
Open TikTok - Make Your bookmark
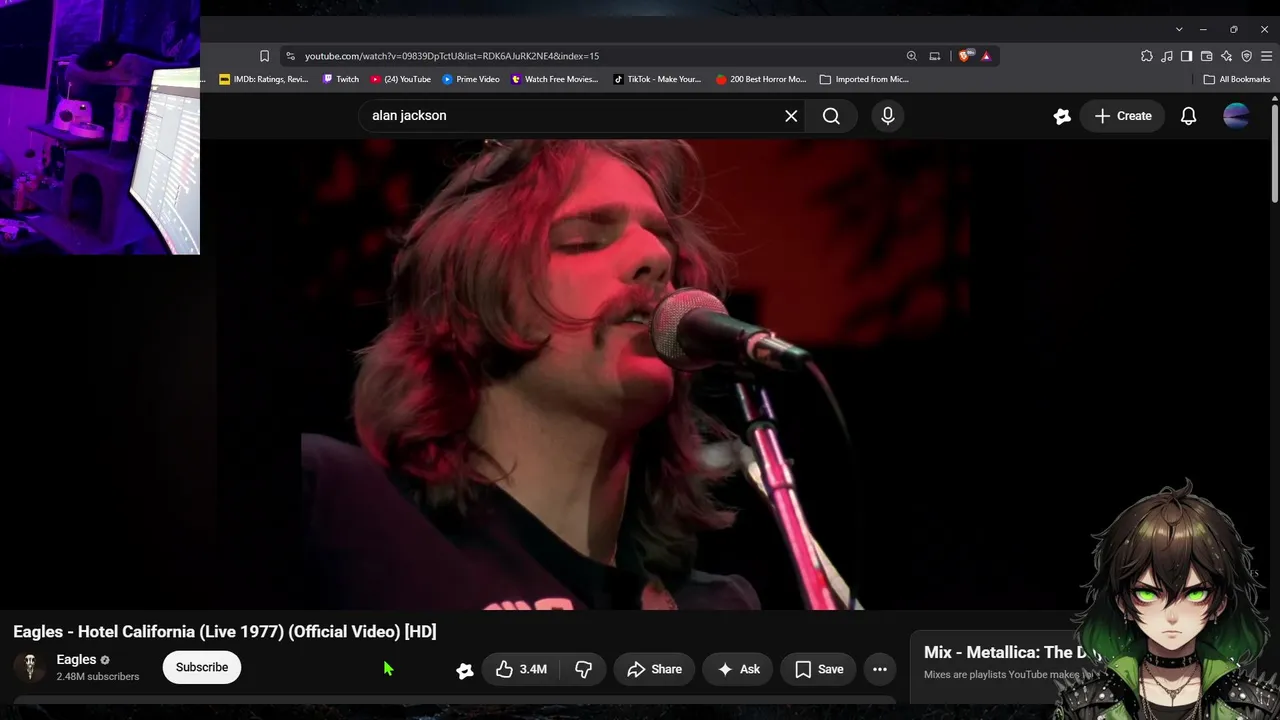(x=657, y=79)
